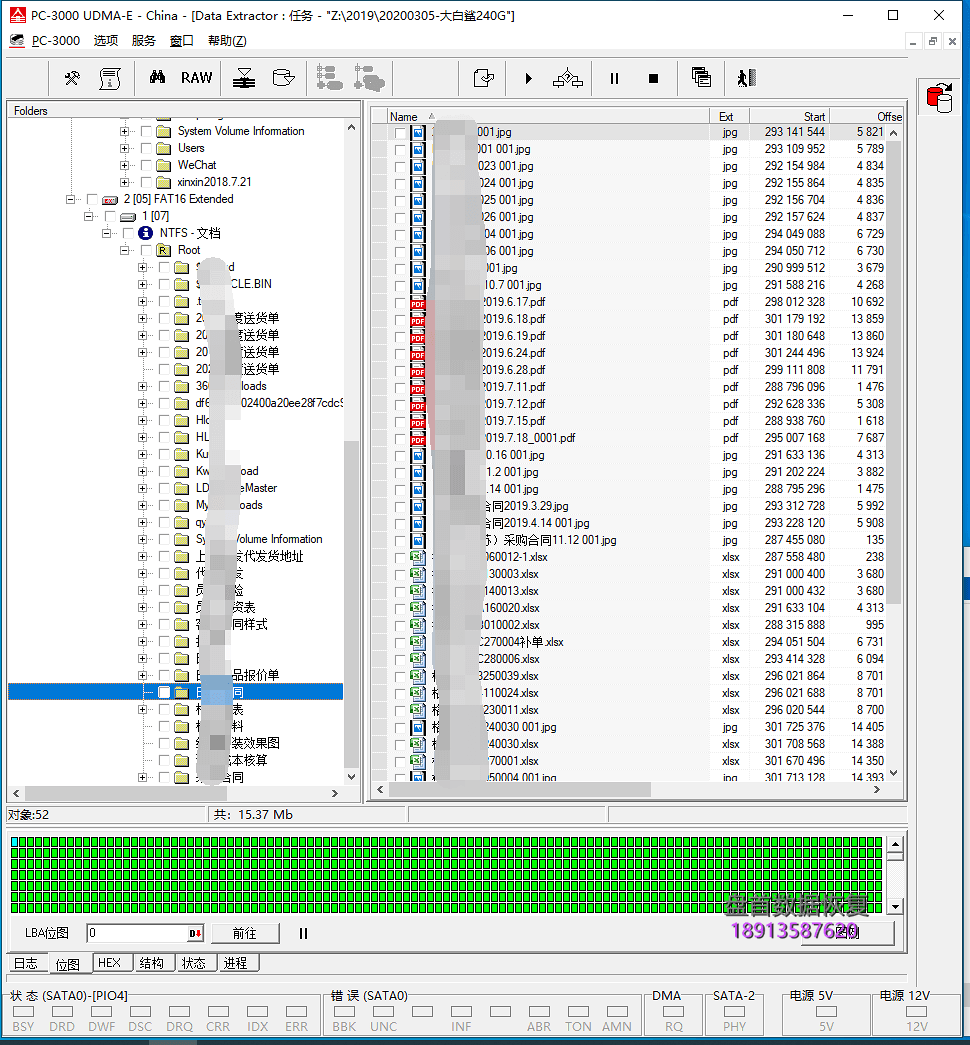Open the 窗口 menu

click(181, 41)
